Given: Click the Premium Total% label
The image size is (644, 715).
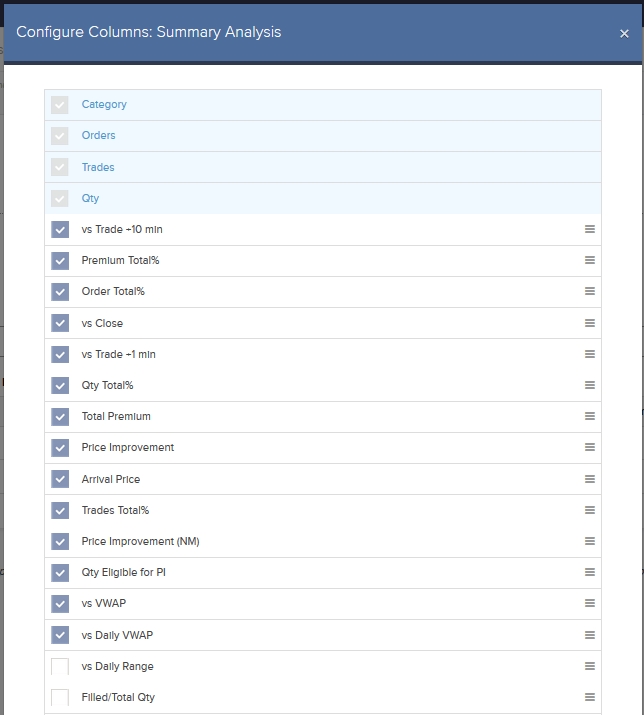Looking at the screenshot, I should coord(120,260).
